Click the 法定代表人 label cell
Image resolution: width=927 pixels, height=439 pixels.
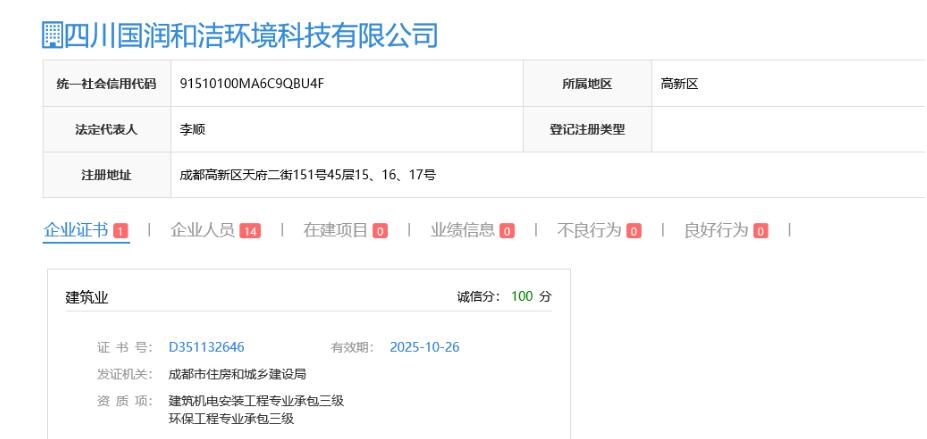(107, 129)
